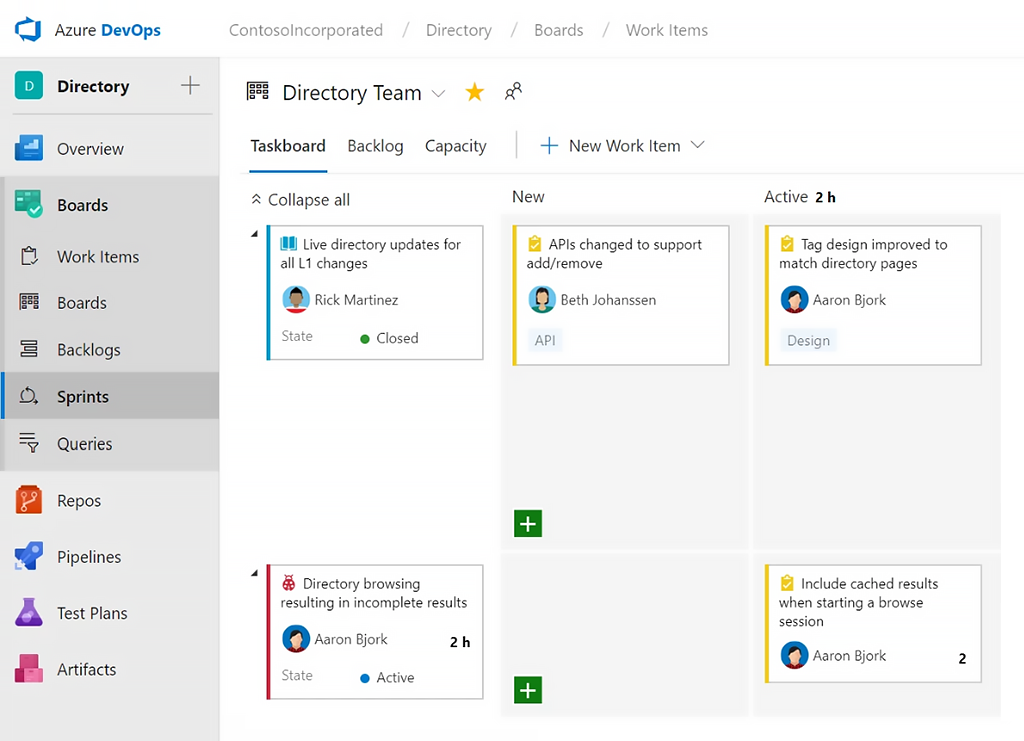Click the user story book icon on Live directory card
Image resolution: width=1024 pixels, height=741 pixels.
point(289,244)
